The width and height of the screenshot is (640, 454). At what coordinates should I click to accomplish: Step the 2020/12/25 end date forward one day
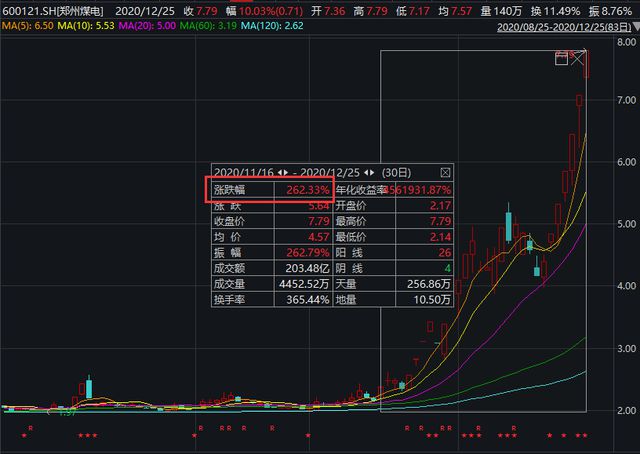coord(372,173)
